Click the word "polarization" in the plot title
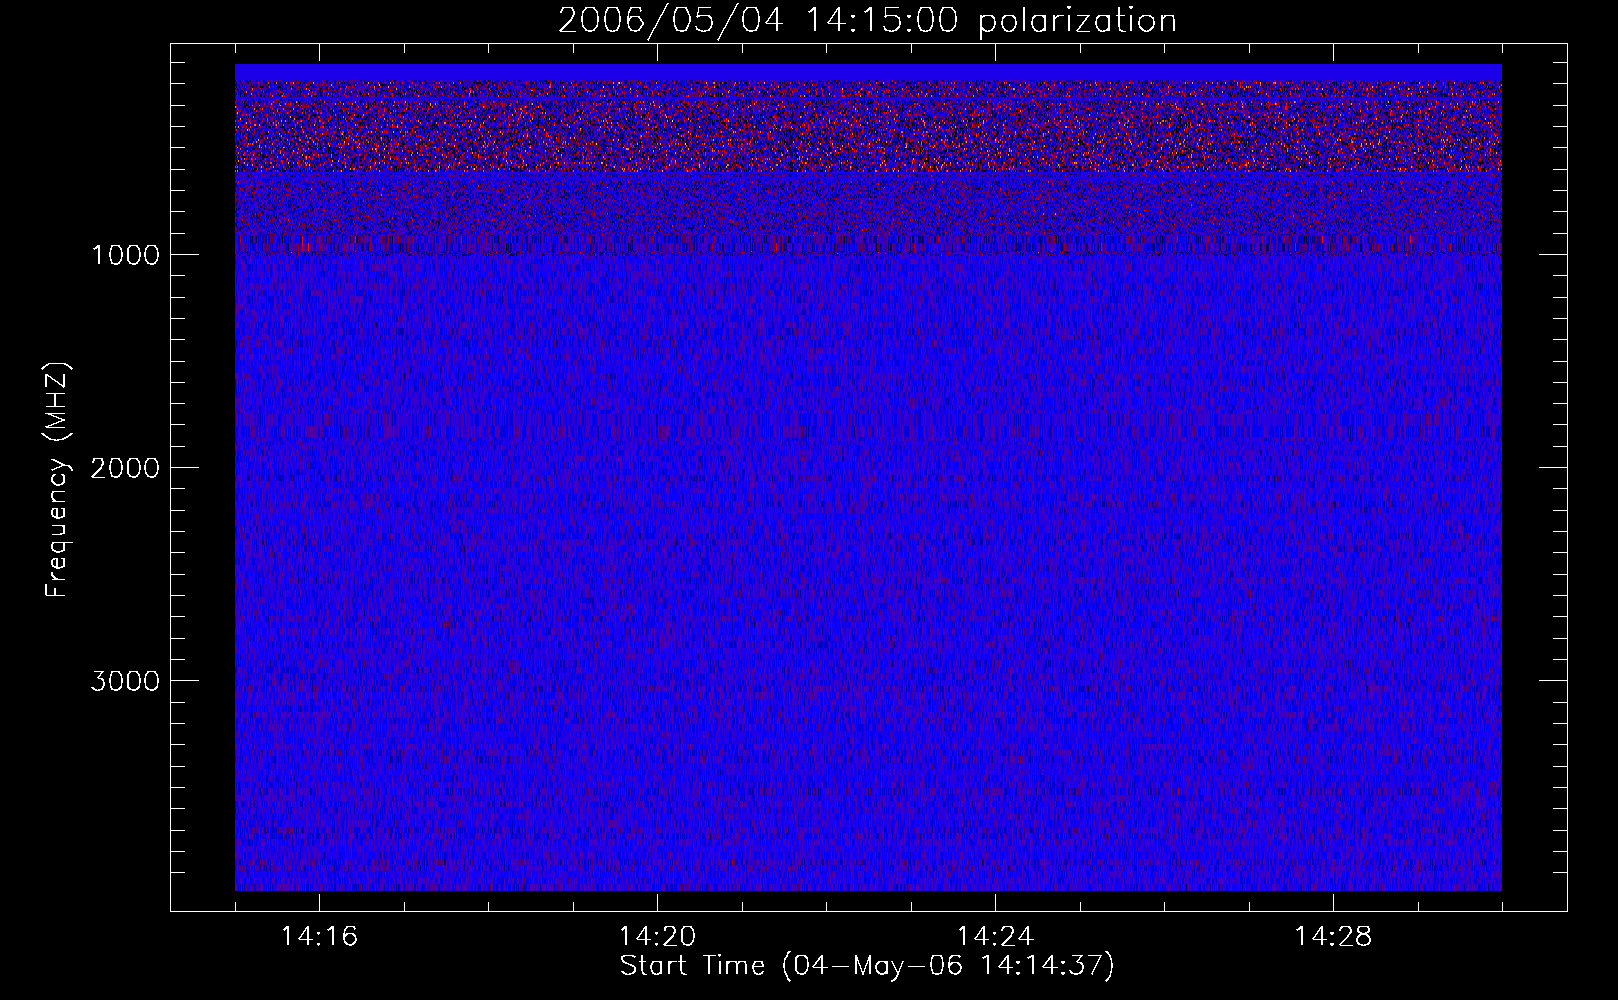 tap(1076, 21)
